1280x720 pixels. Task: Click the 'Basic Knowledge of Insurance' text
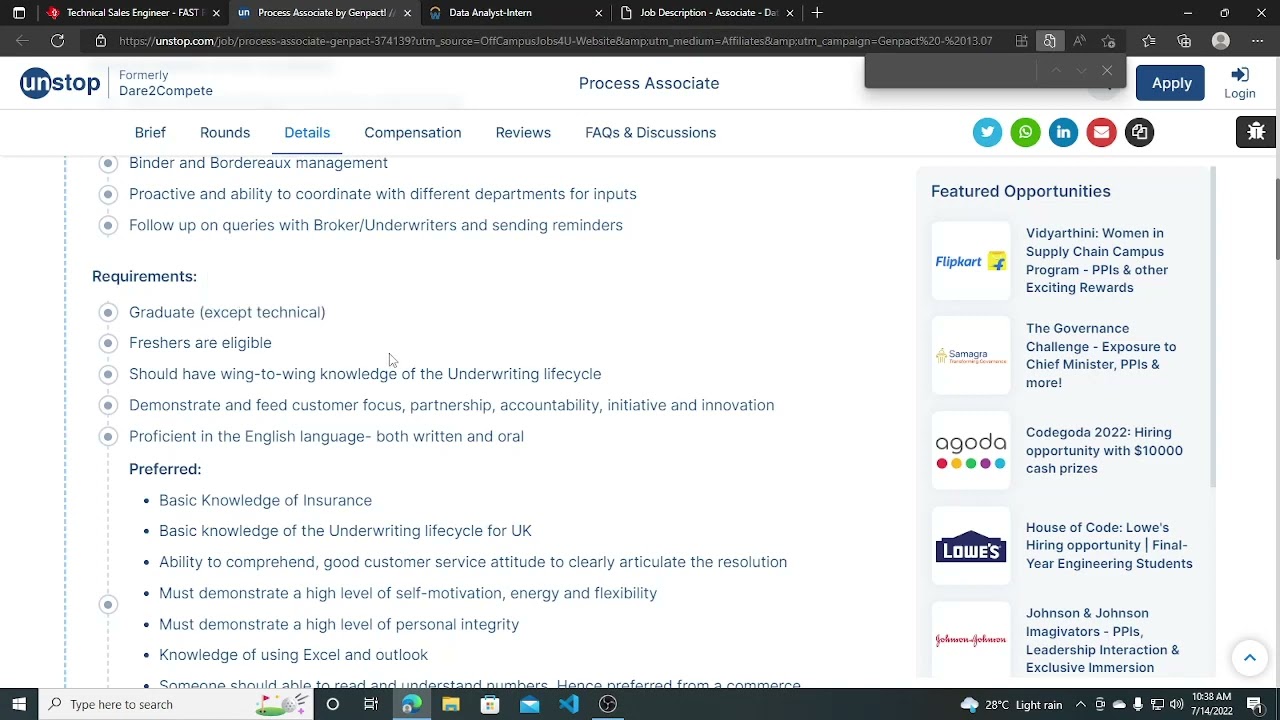[265, 500]
